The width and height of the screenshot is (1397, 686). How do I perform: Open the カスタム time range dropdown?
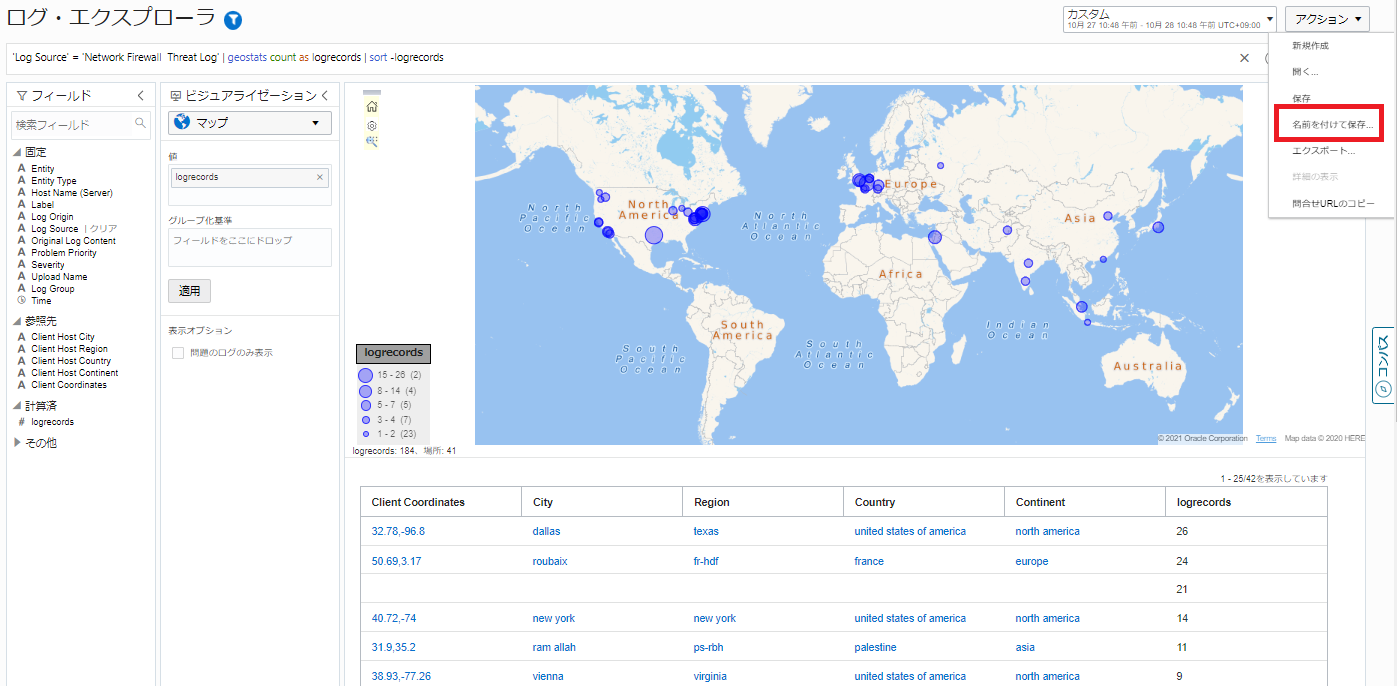(x=1169, y=19)
